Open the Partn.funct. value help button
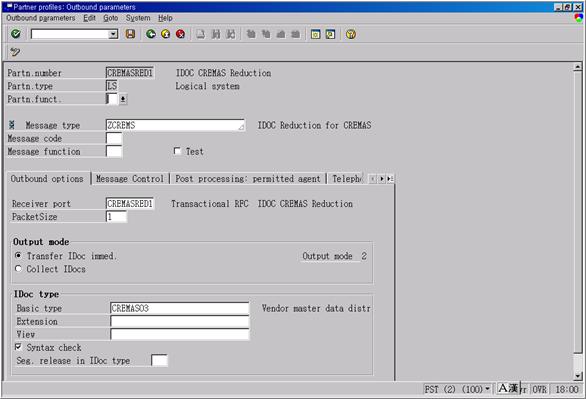Screen dimensions: 586x399 coord(123,99)
